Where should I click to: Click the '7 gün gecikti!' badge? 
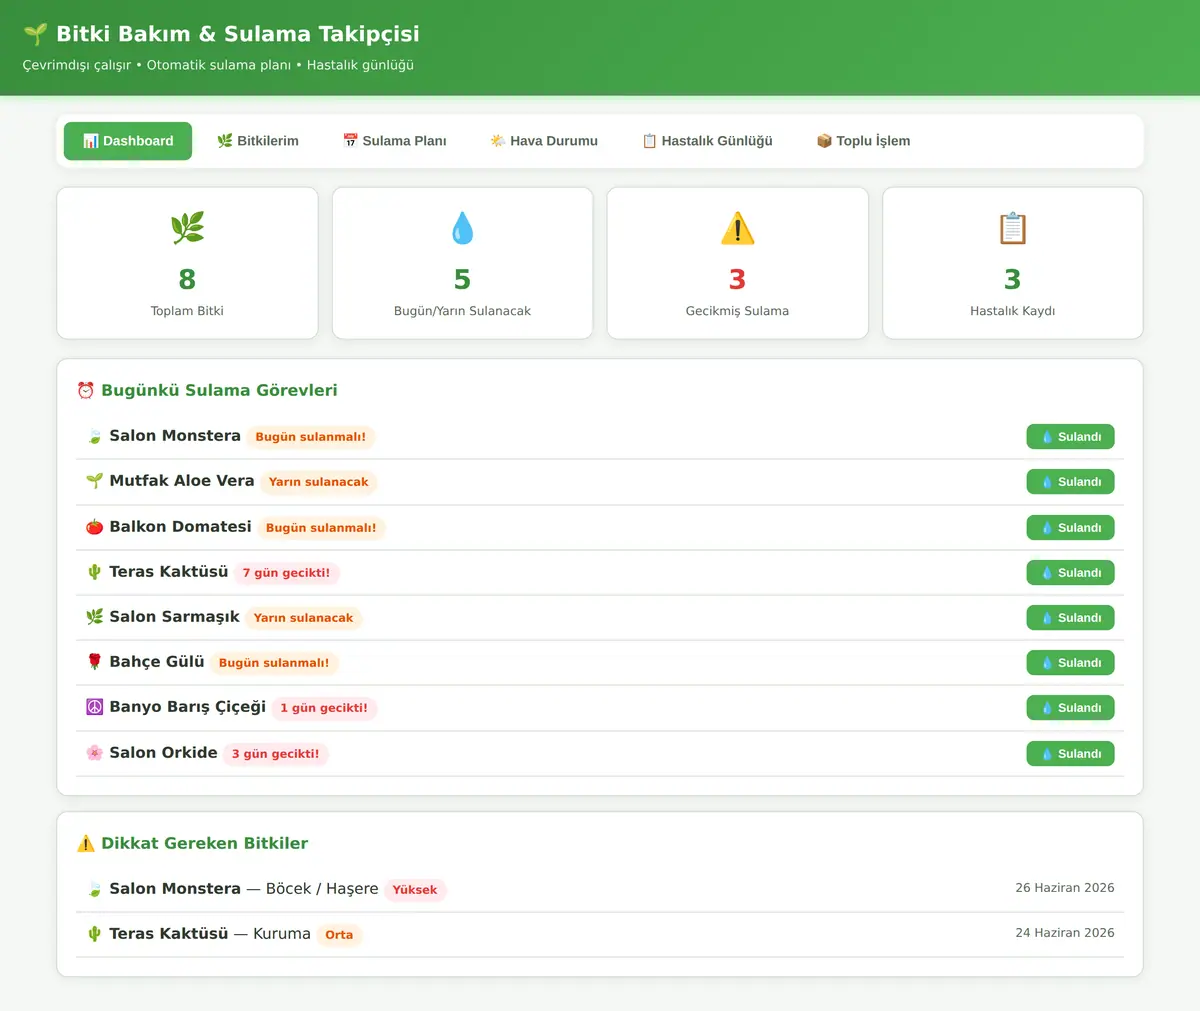click(x=287, y=573)
